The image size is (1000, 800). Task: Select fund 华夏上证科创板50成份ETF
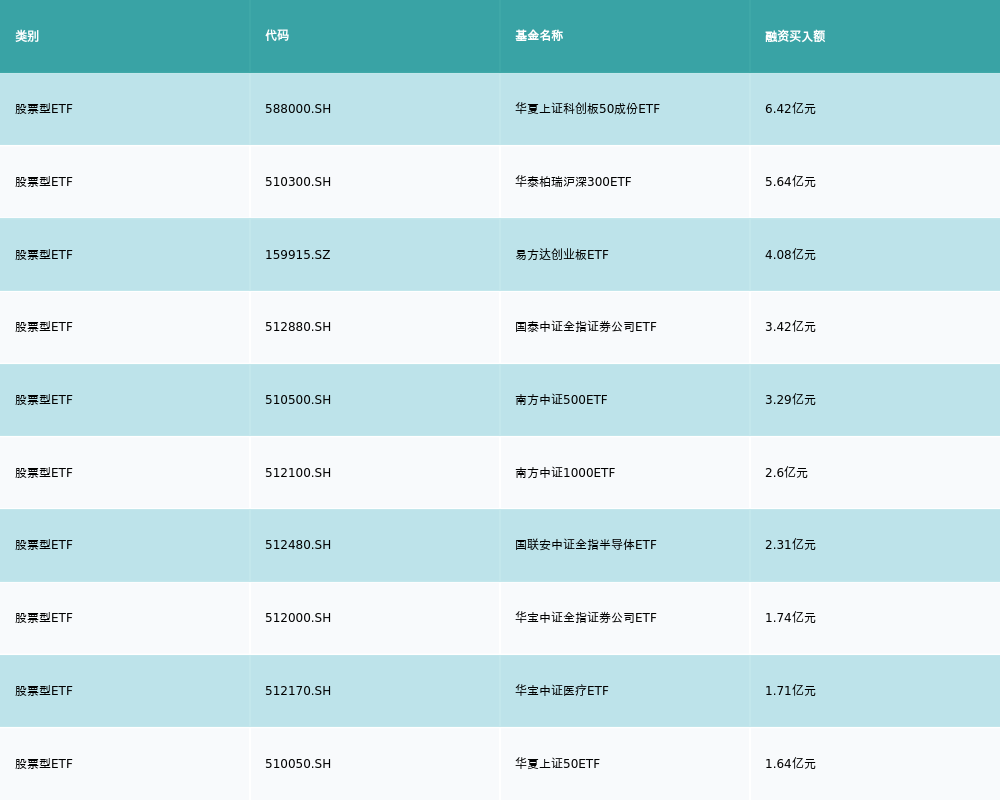point(587,109)
